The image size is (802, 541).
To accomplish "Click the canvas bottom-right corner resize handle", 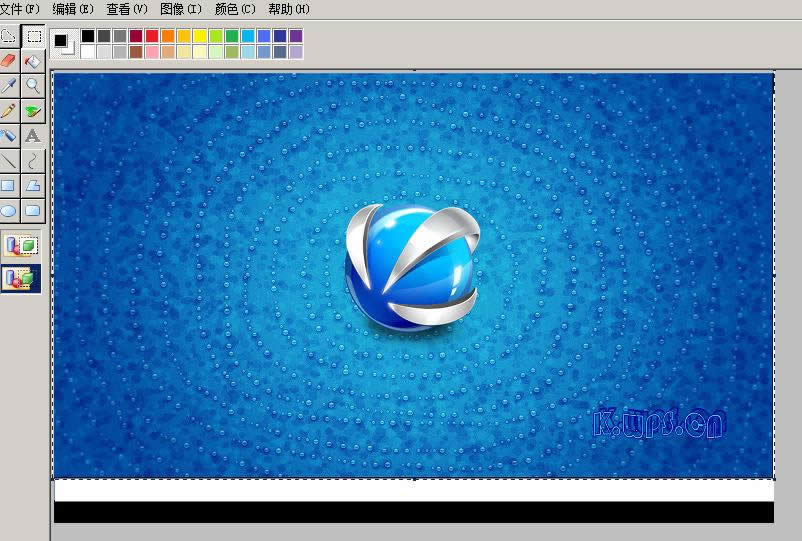I will coord(774,479).
